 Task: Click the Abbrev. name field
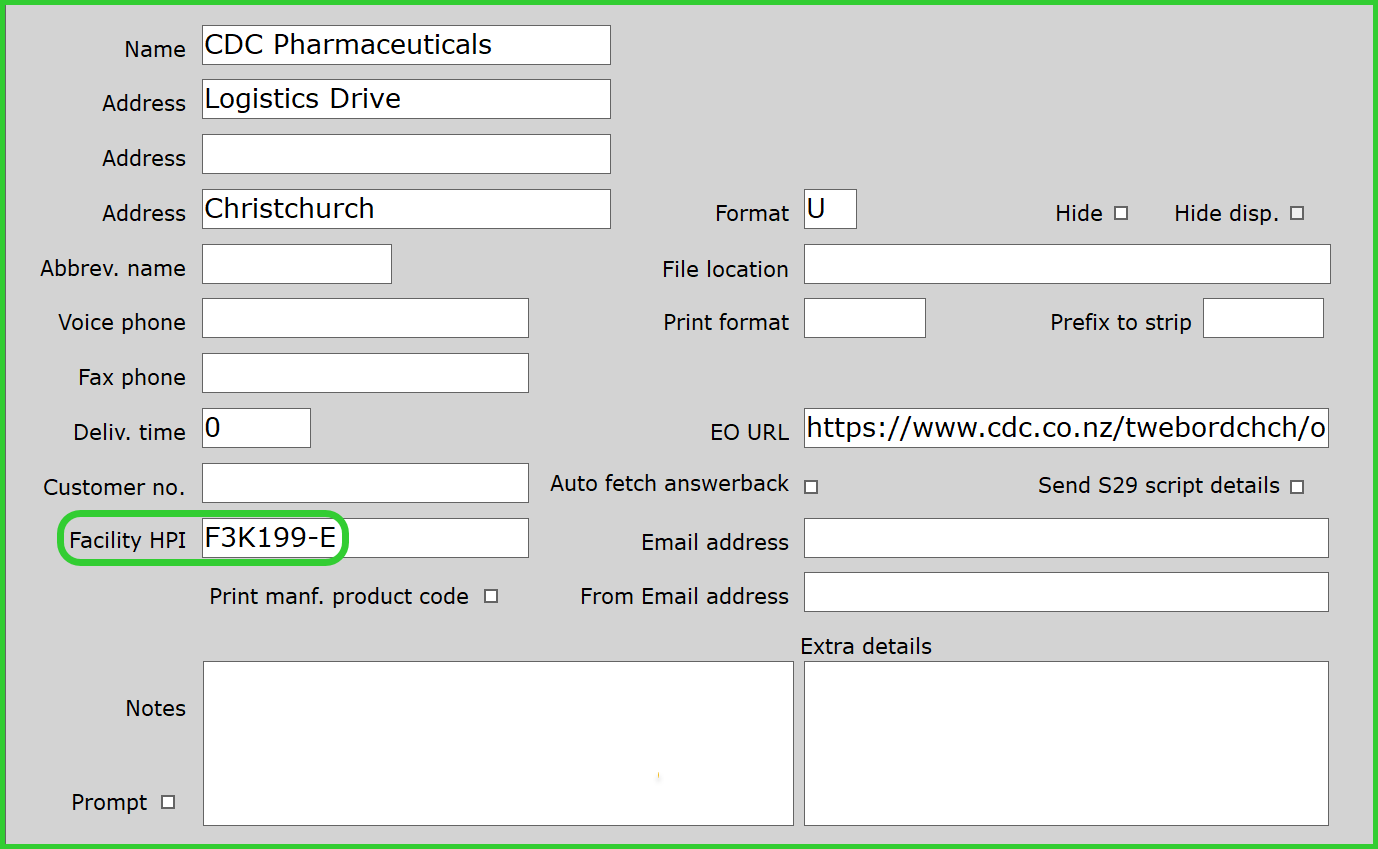(297, 264)
